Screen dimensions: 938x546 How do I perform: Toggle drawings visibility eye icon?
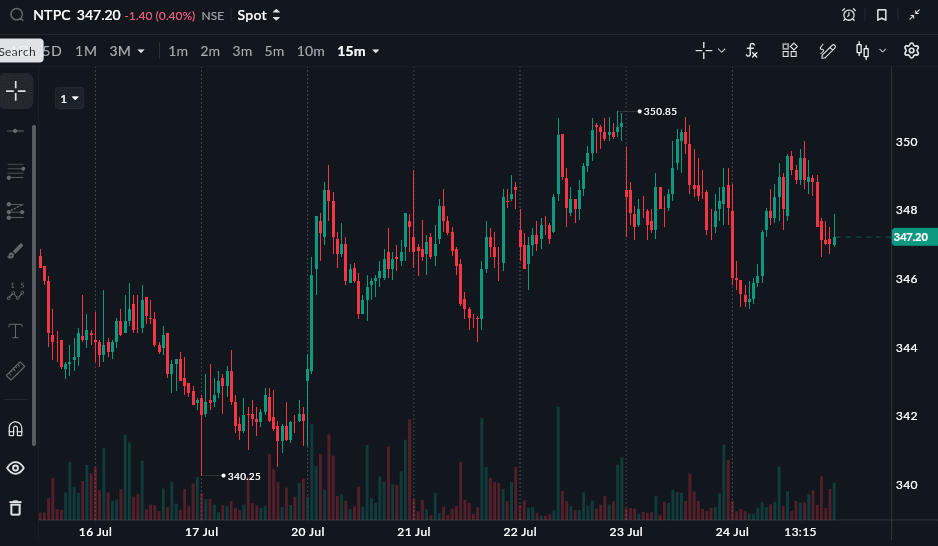[16, 468]
